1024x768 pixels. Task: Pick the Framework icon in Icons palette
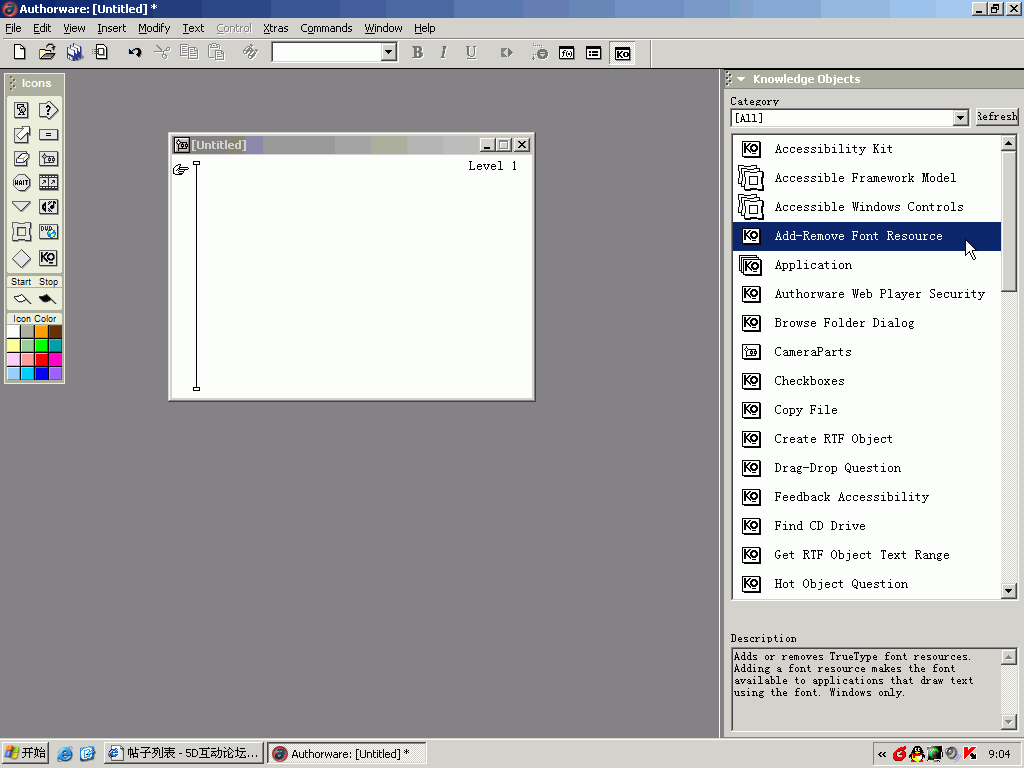pos(22,232)
